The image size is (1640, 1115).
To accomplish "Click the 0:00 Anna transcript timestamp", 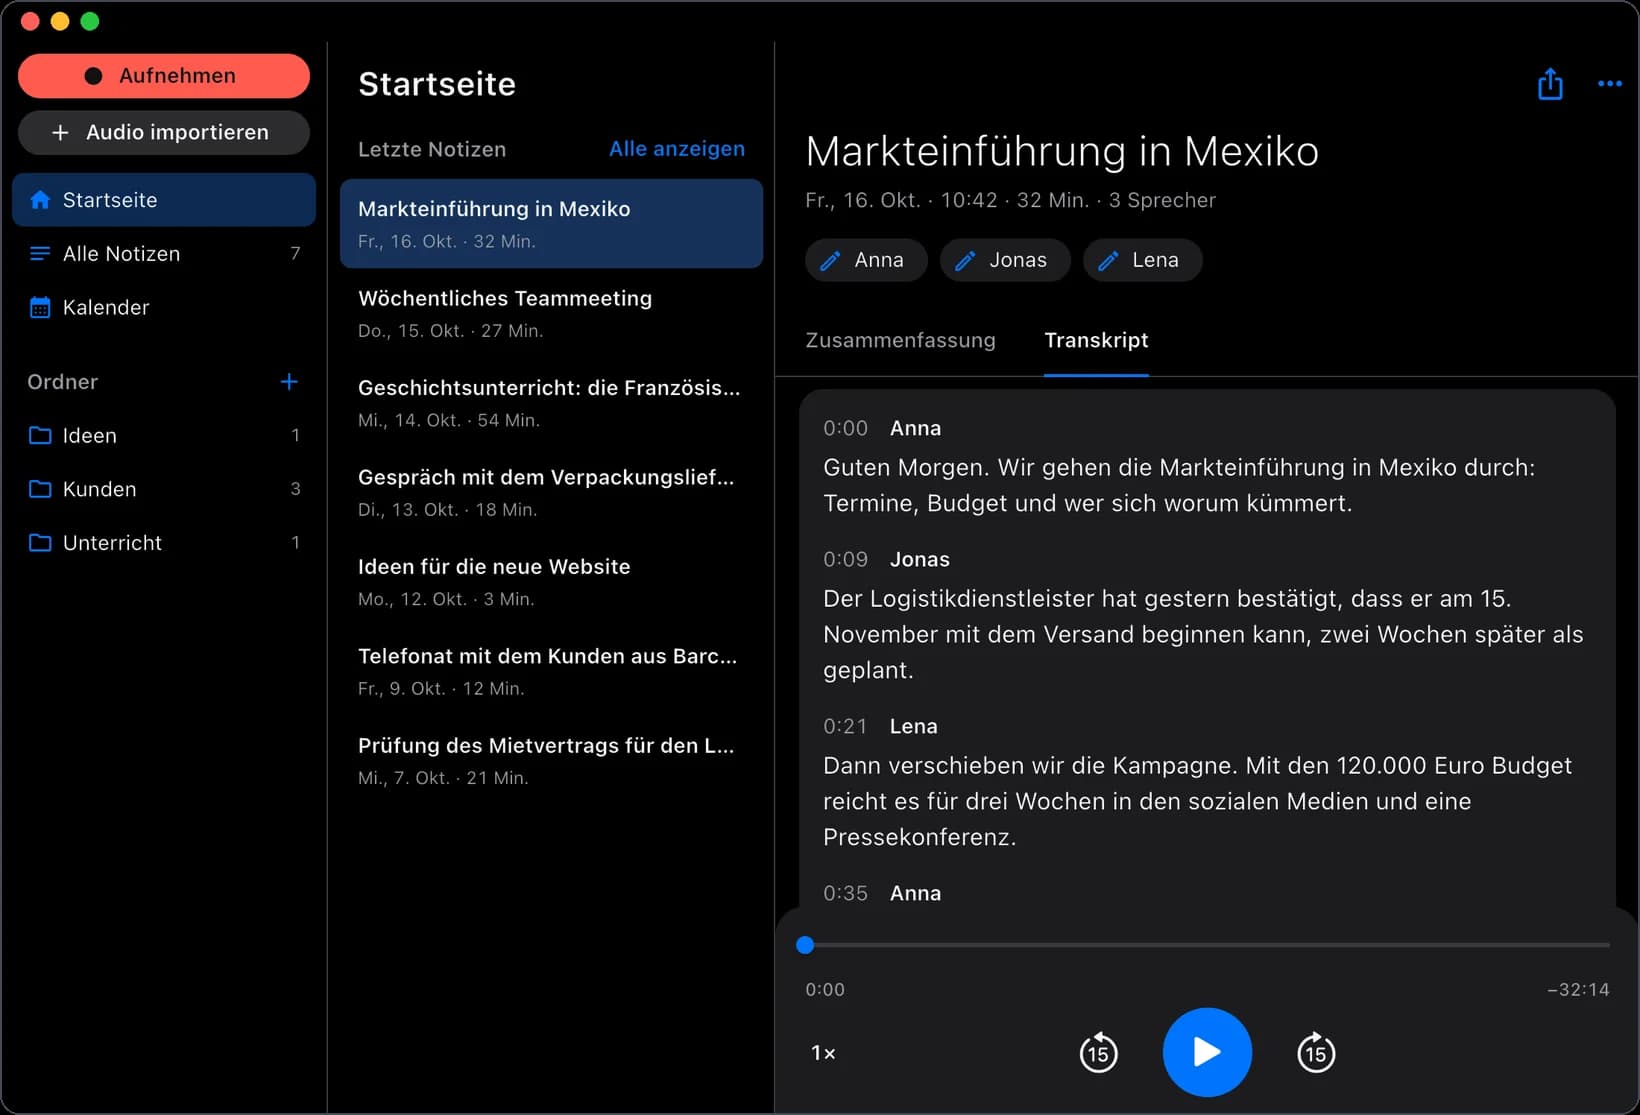I will (845, 428).
